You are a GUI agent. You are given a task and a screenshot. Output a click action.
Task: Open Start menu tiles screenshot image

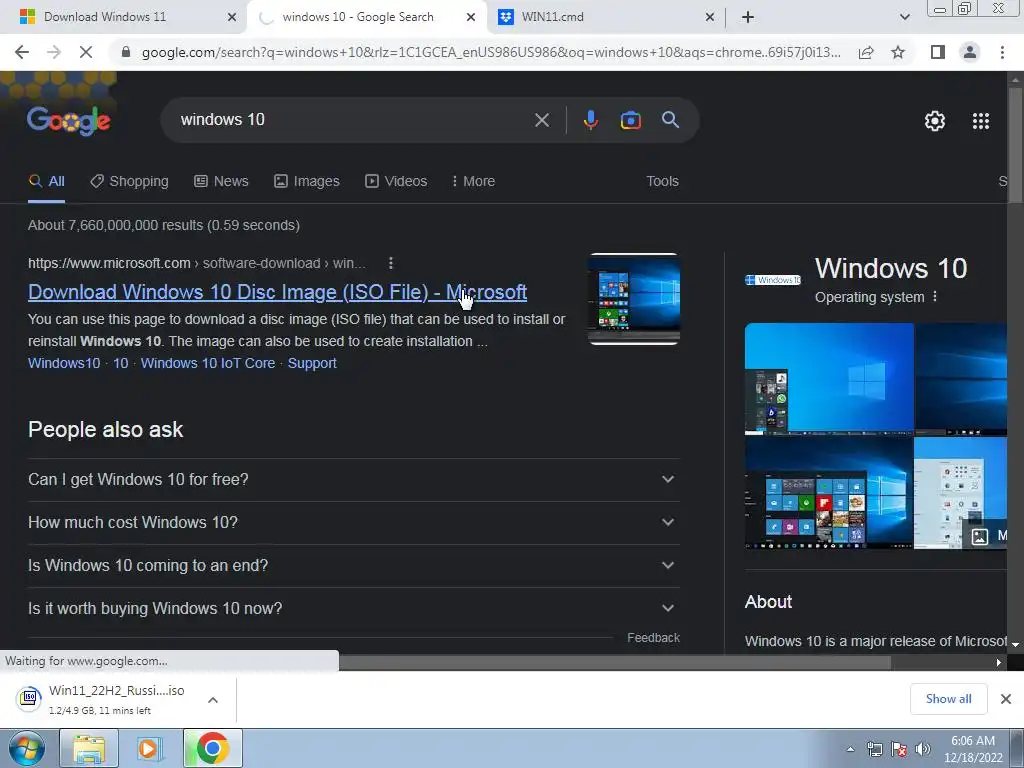coord(829,493)
